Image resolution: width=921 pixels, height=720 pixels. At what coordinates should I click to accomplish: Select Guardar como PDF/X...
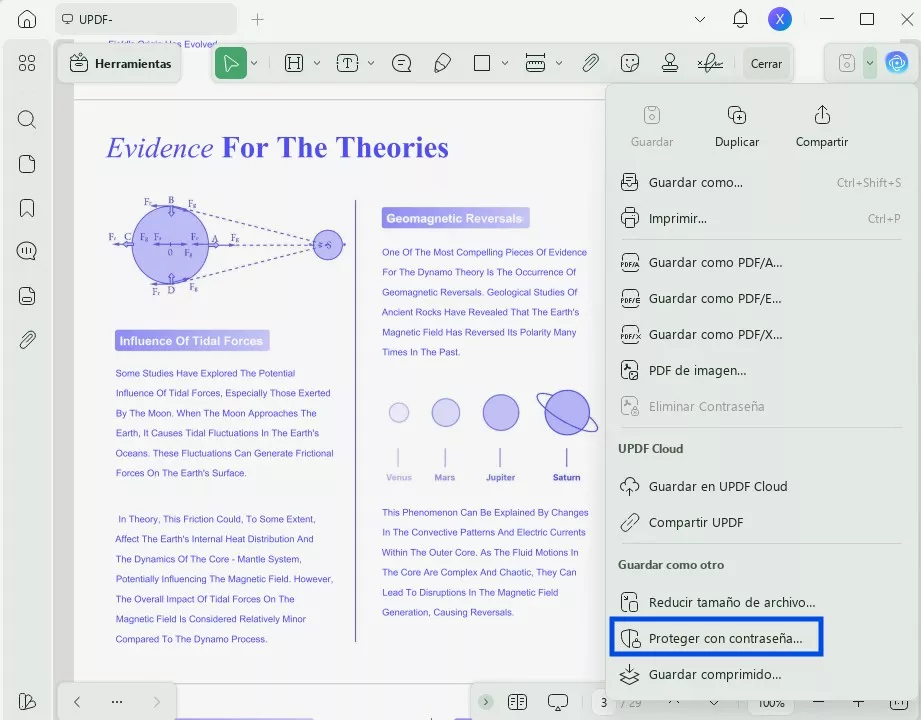pyautogui.click(x=761, y=334)
